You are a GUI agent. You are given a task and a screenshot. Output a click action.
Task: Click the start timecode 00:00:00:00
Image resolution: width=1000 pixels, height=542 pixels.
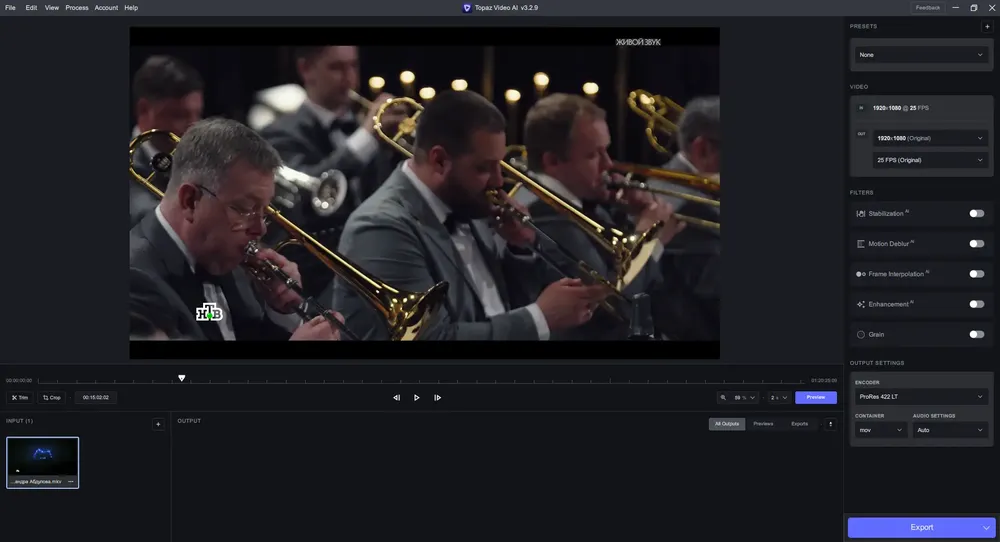18,381
